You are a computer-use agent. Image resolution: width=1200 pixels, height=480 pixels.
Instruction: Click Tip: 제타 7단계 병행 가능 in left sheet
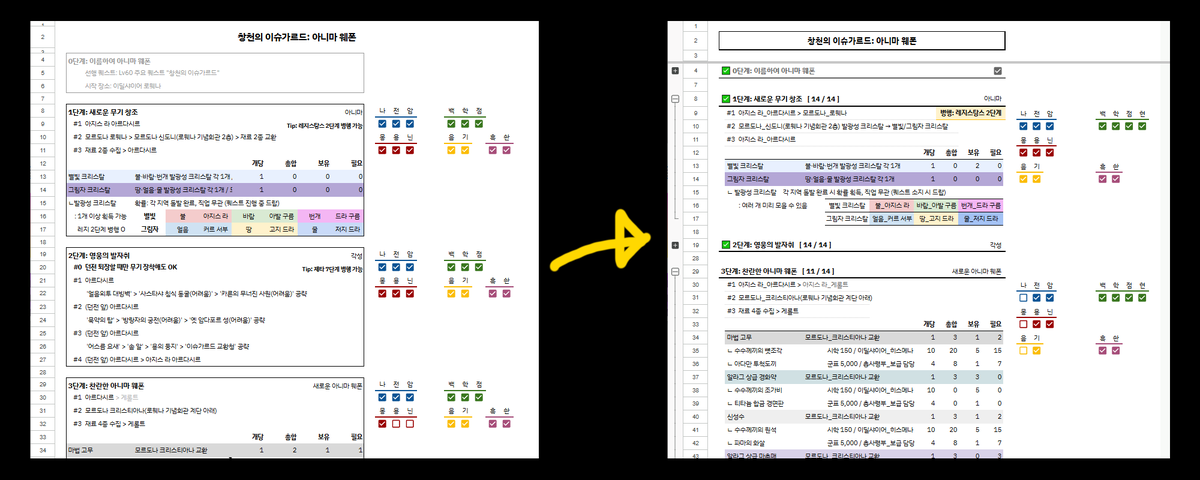point(332,268)
